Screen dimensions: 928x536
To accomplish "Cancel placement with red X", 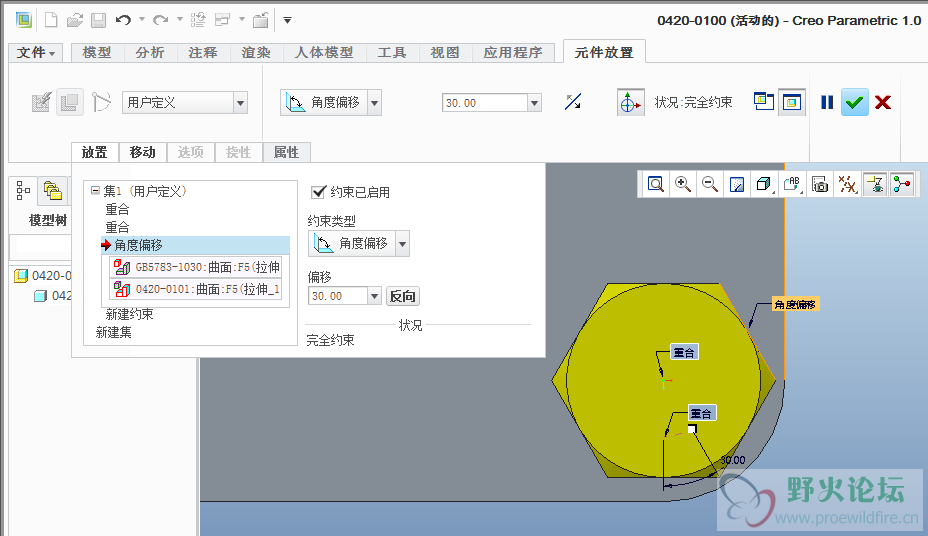I will [883, 102].
